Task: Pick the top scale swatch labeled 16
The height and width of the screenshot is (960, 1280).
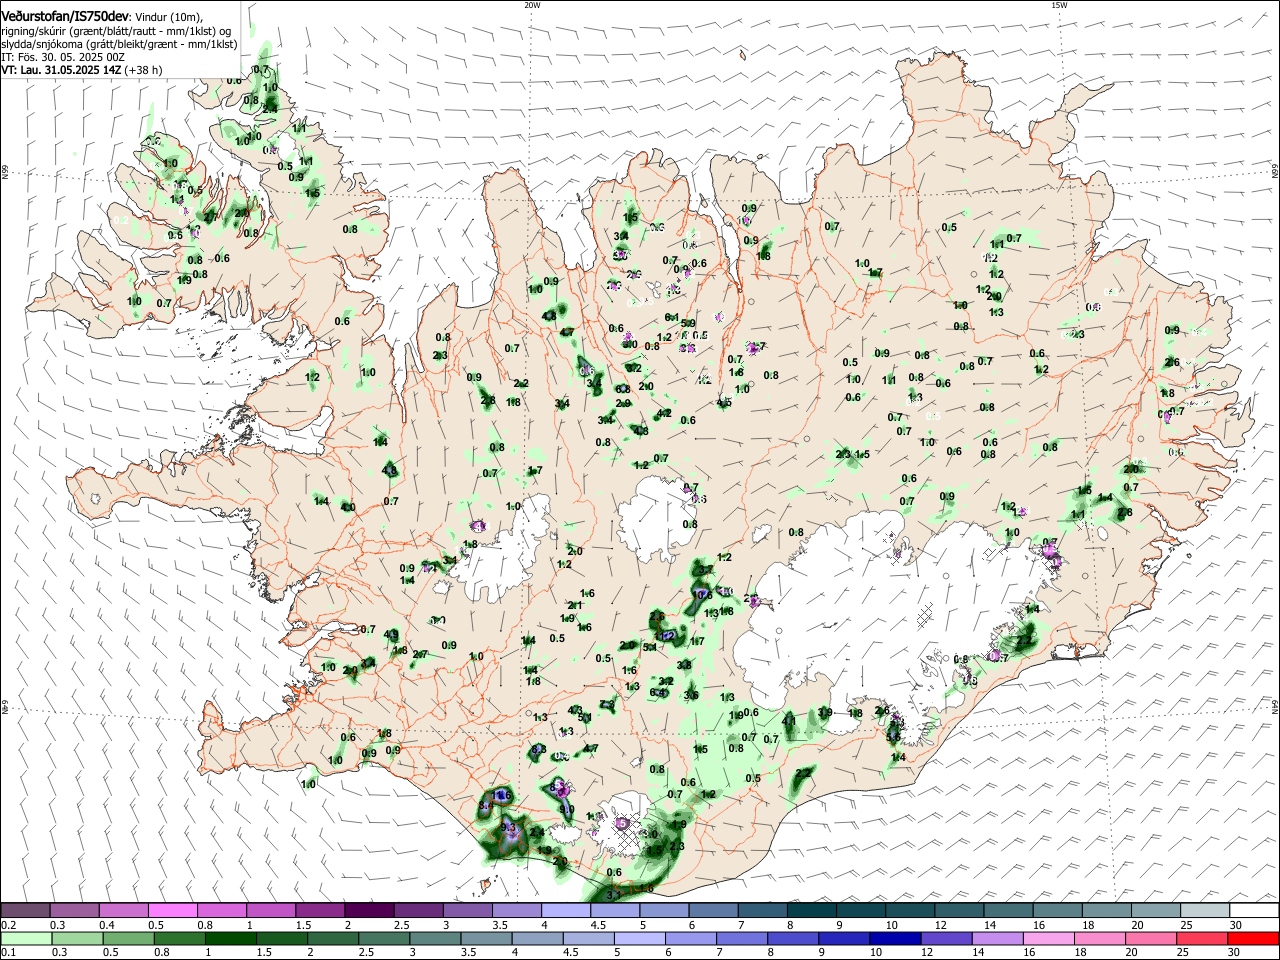Action: coord(1058,910)
